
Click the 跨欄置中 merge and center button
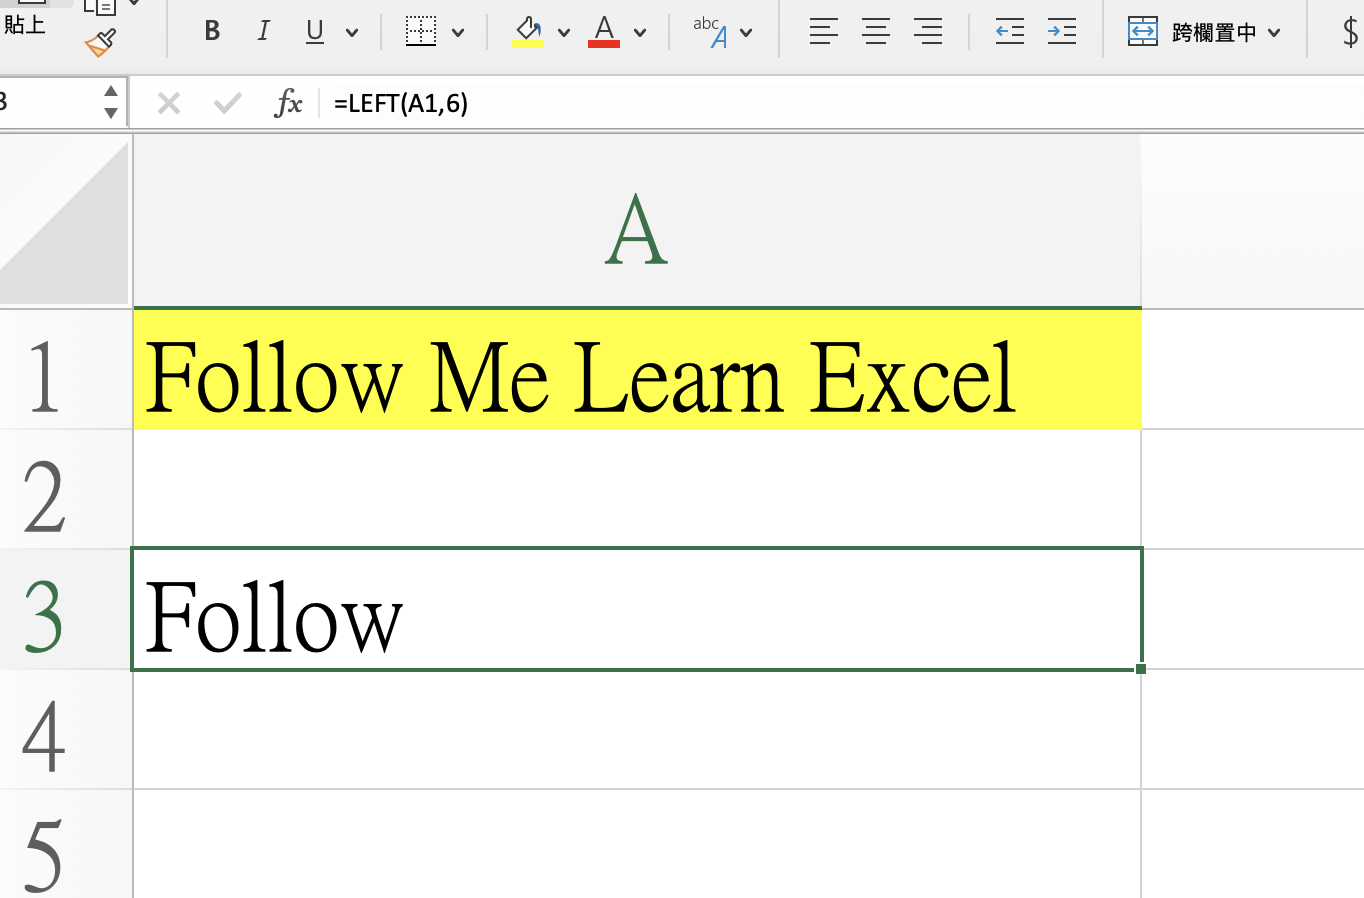click(1192, 32)
